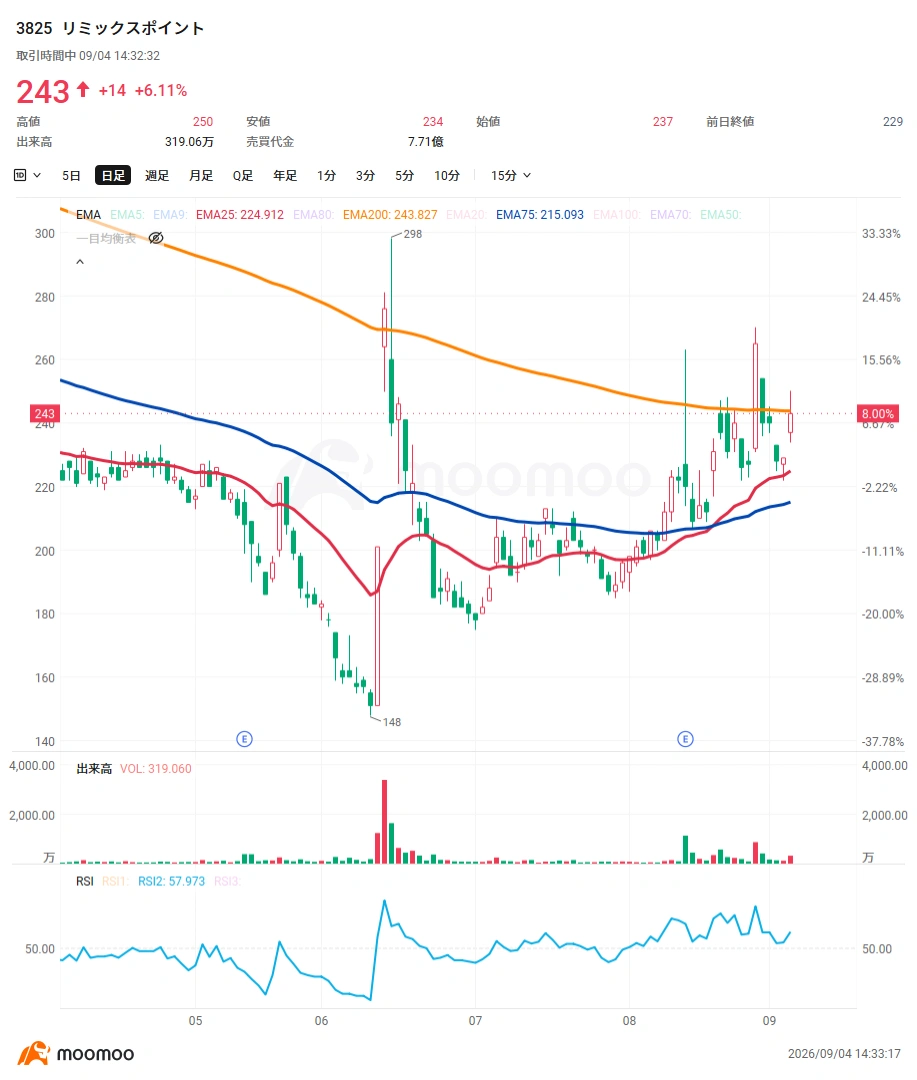Click the EMA indicator label
917x1080 pixels.
coord(88,215)
